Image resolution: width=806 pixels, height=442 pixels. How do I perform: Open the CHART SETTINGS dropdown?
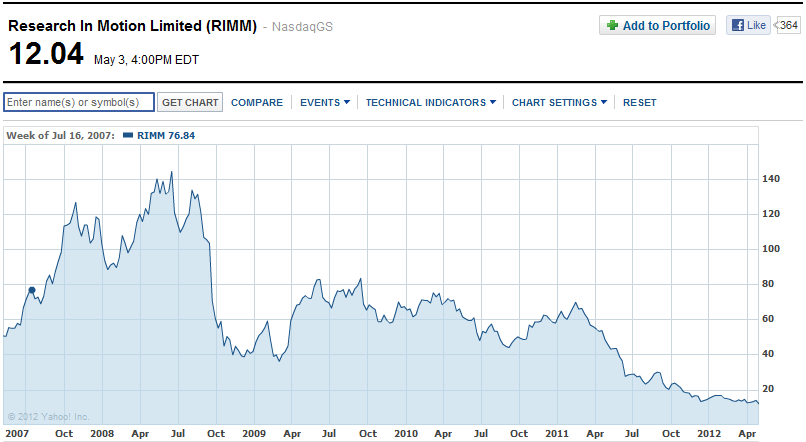(559, 103)
